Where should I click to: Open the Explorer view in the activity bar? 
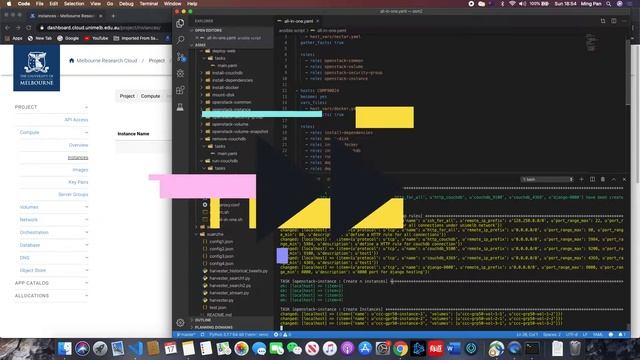click(x=180, y=23)
